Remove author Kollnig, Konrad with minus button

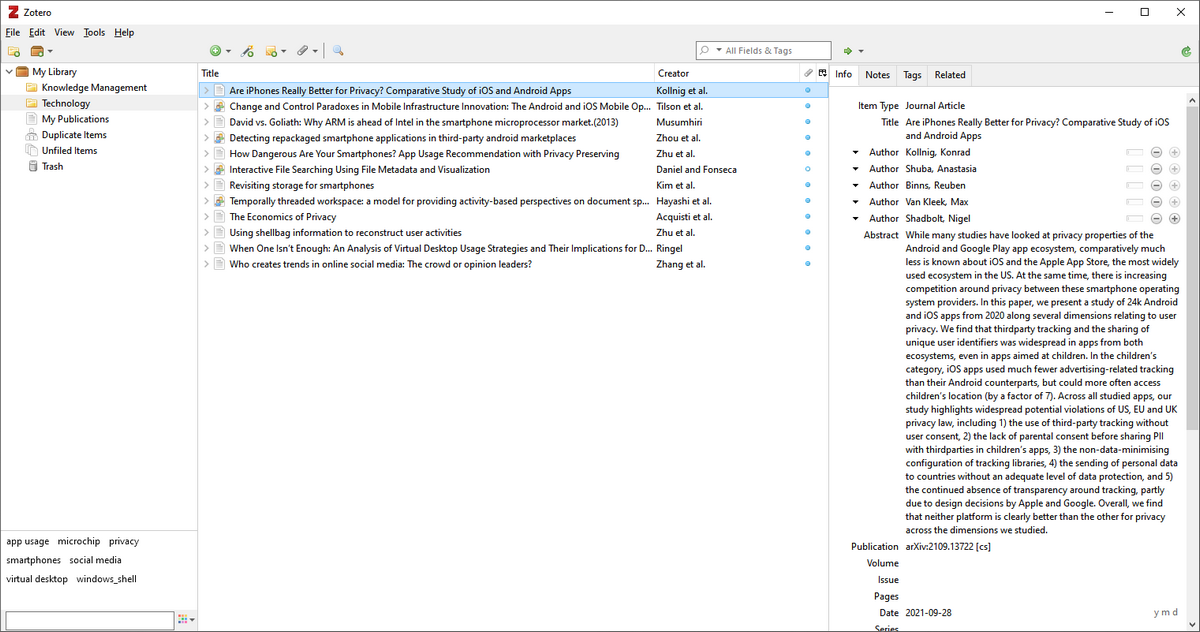tap(1156, 153)
